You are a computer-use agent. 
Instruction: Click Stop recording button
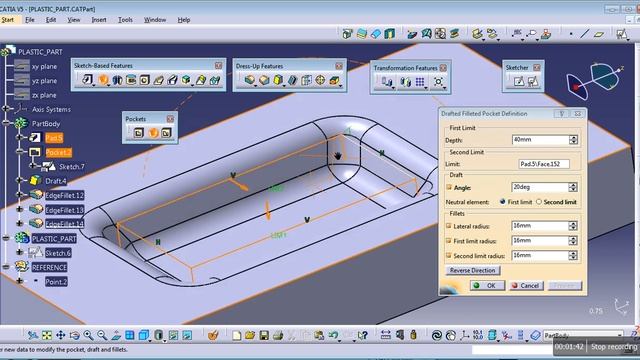tap(614, 347)
